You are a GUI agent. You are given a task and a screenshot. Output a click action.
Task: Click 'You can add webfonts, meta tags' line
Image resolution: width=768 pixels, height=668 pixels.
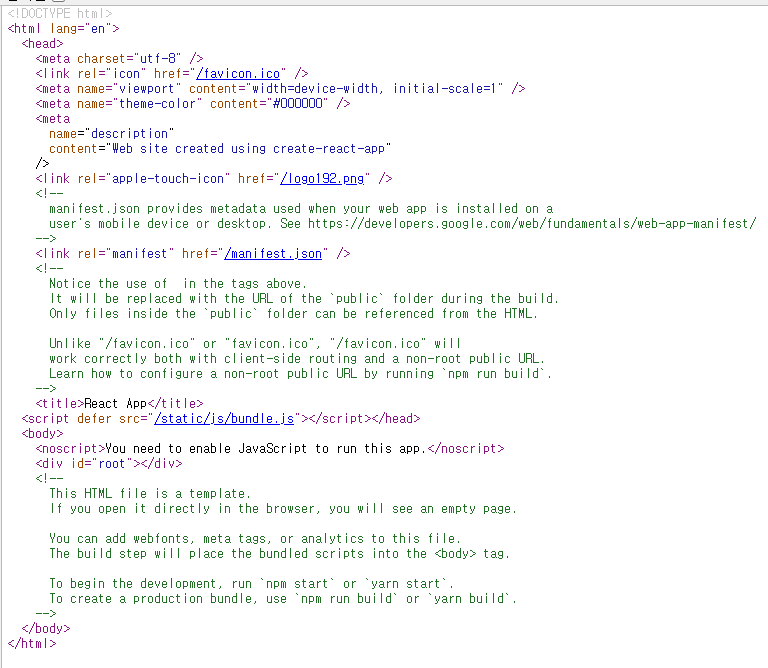click(x=255, y=539)
